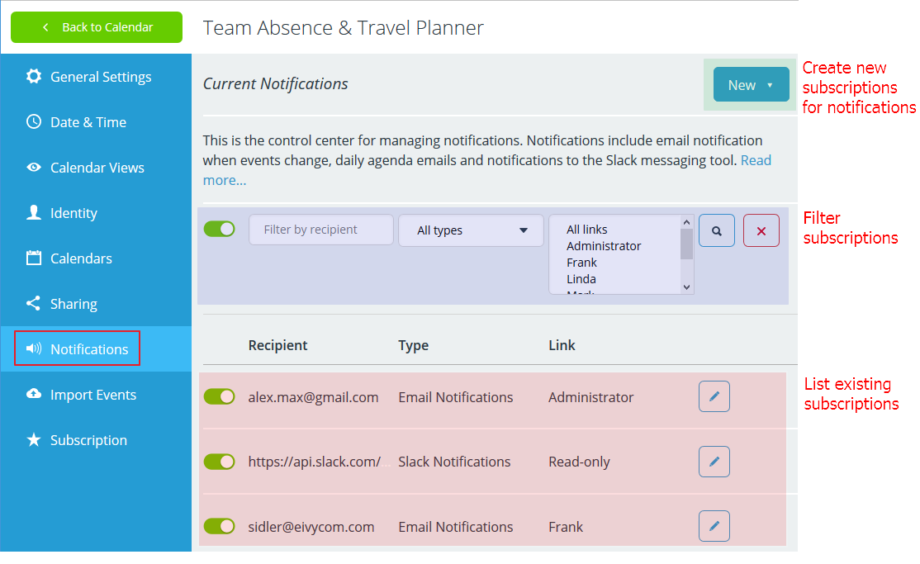Go Back to Calendar
Viewport: 920px width, 564px height.
click(96, 27)
